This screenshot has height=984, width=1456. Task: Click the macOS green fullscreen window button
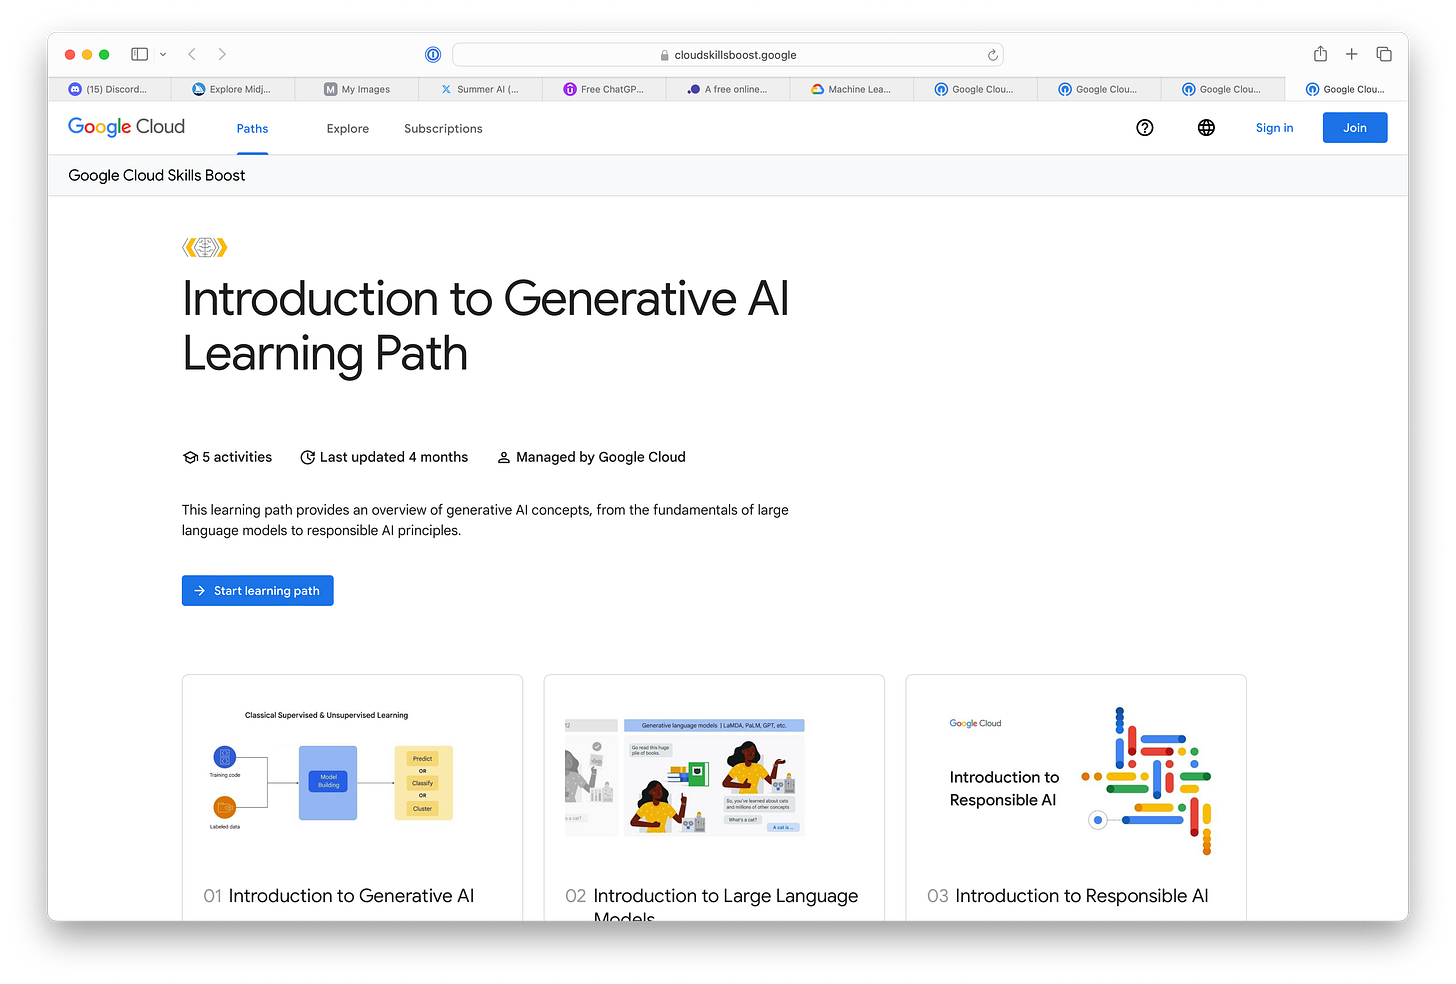click(x=104, y=54)
